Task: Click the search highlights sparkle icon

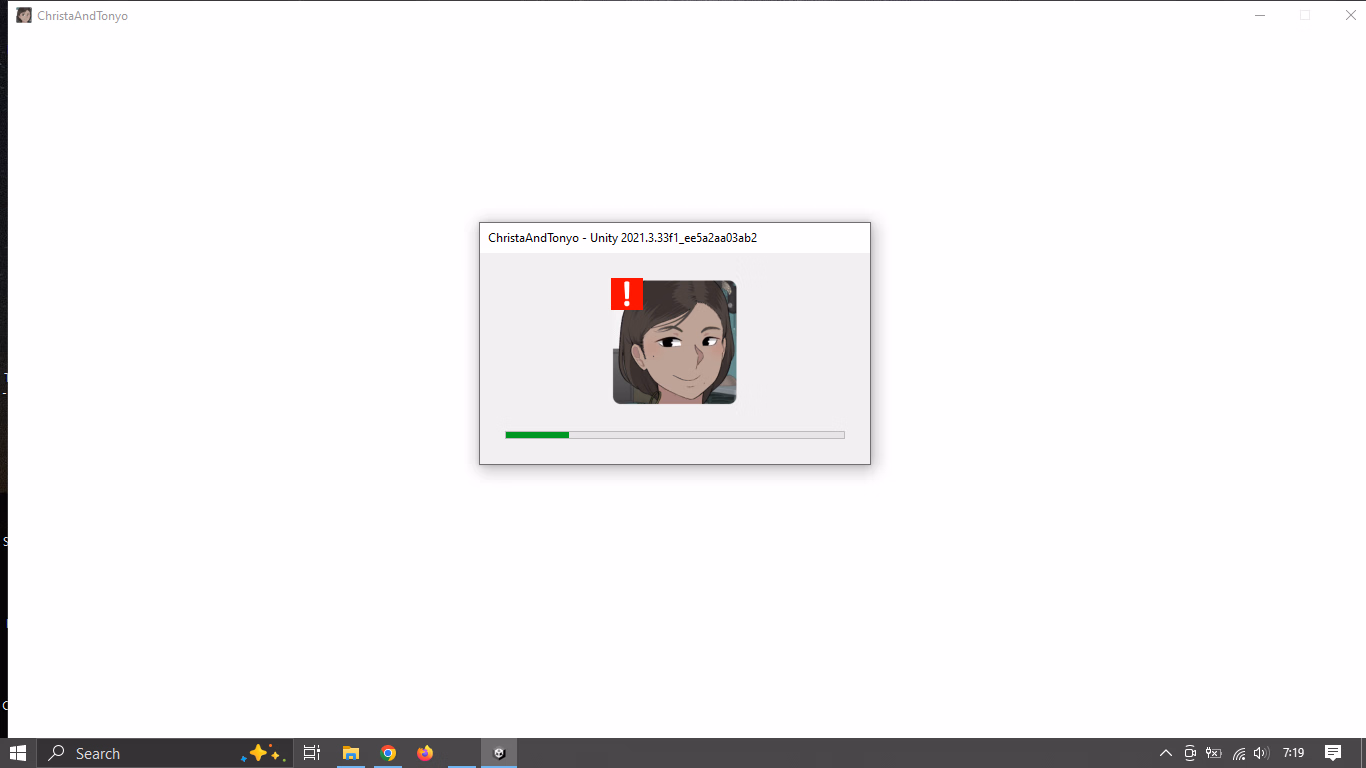Action: pyautogui.click(x=264, y=753)
